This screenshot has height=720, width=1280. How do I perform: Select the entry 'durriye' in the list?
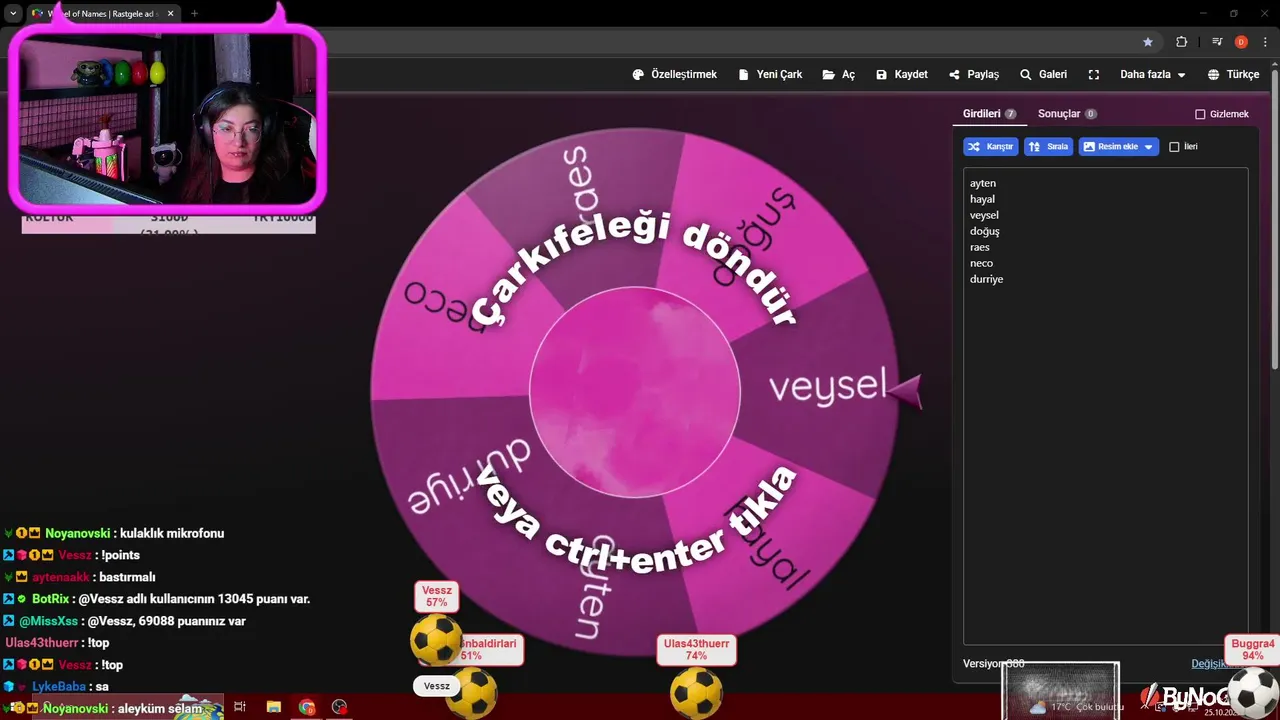[986, 279]
